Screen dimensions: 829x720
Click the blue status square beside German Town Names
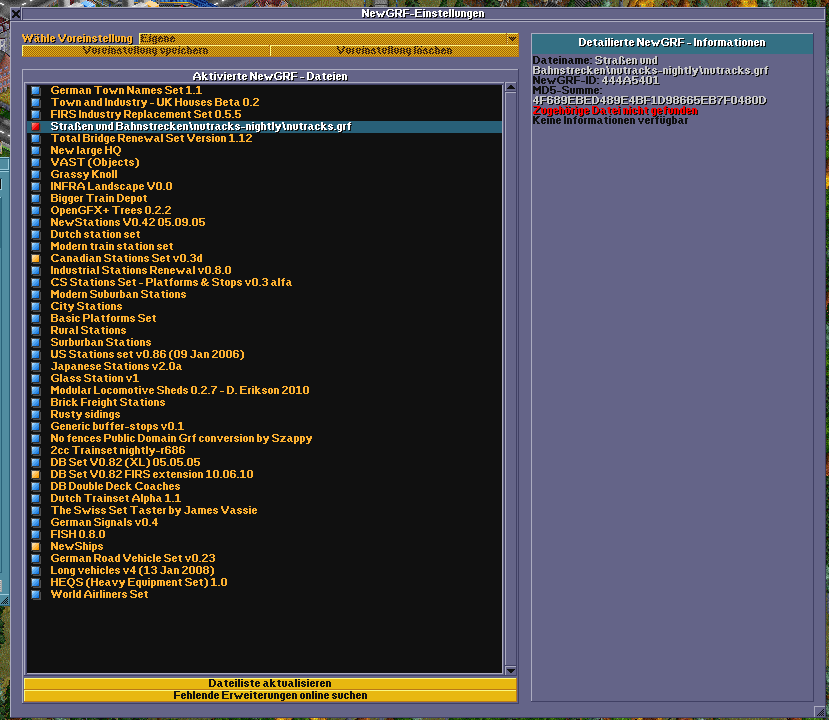tap(36, 91)
